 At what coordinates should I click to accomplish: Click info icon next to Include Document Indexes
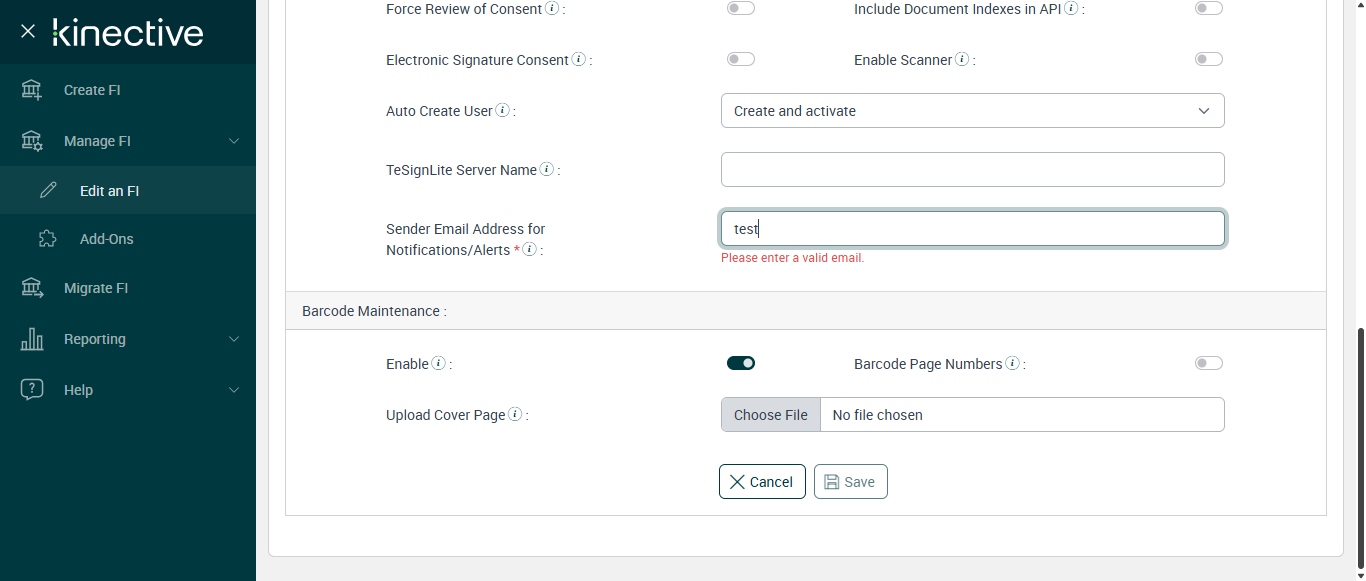(1071, 9)
